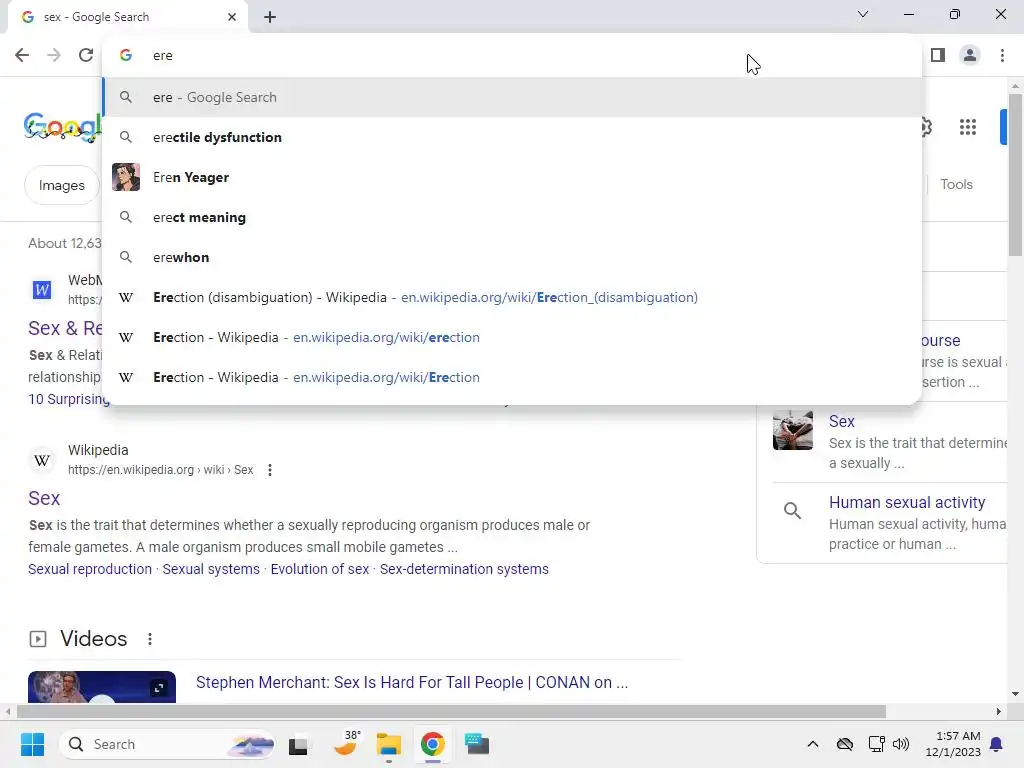The image size is (1024, 768).
Task: Open the weather widget showing 38°
Action: [346, 743]
